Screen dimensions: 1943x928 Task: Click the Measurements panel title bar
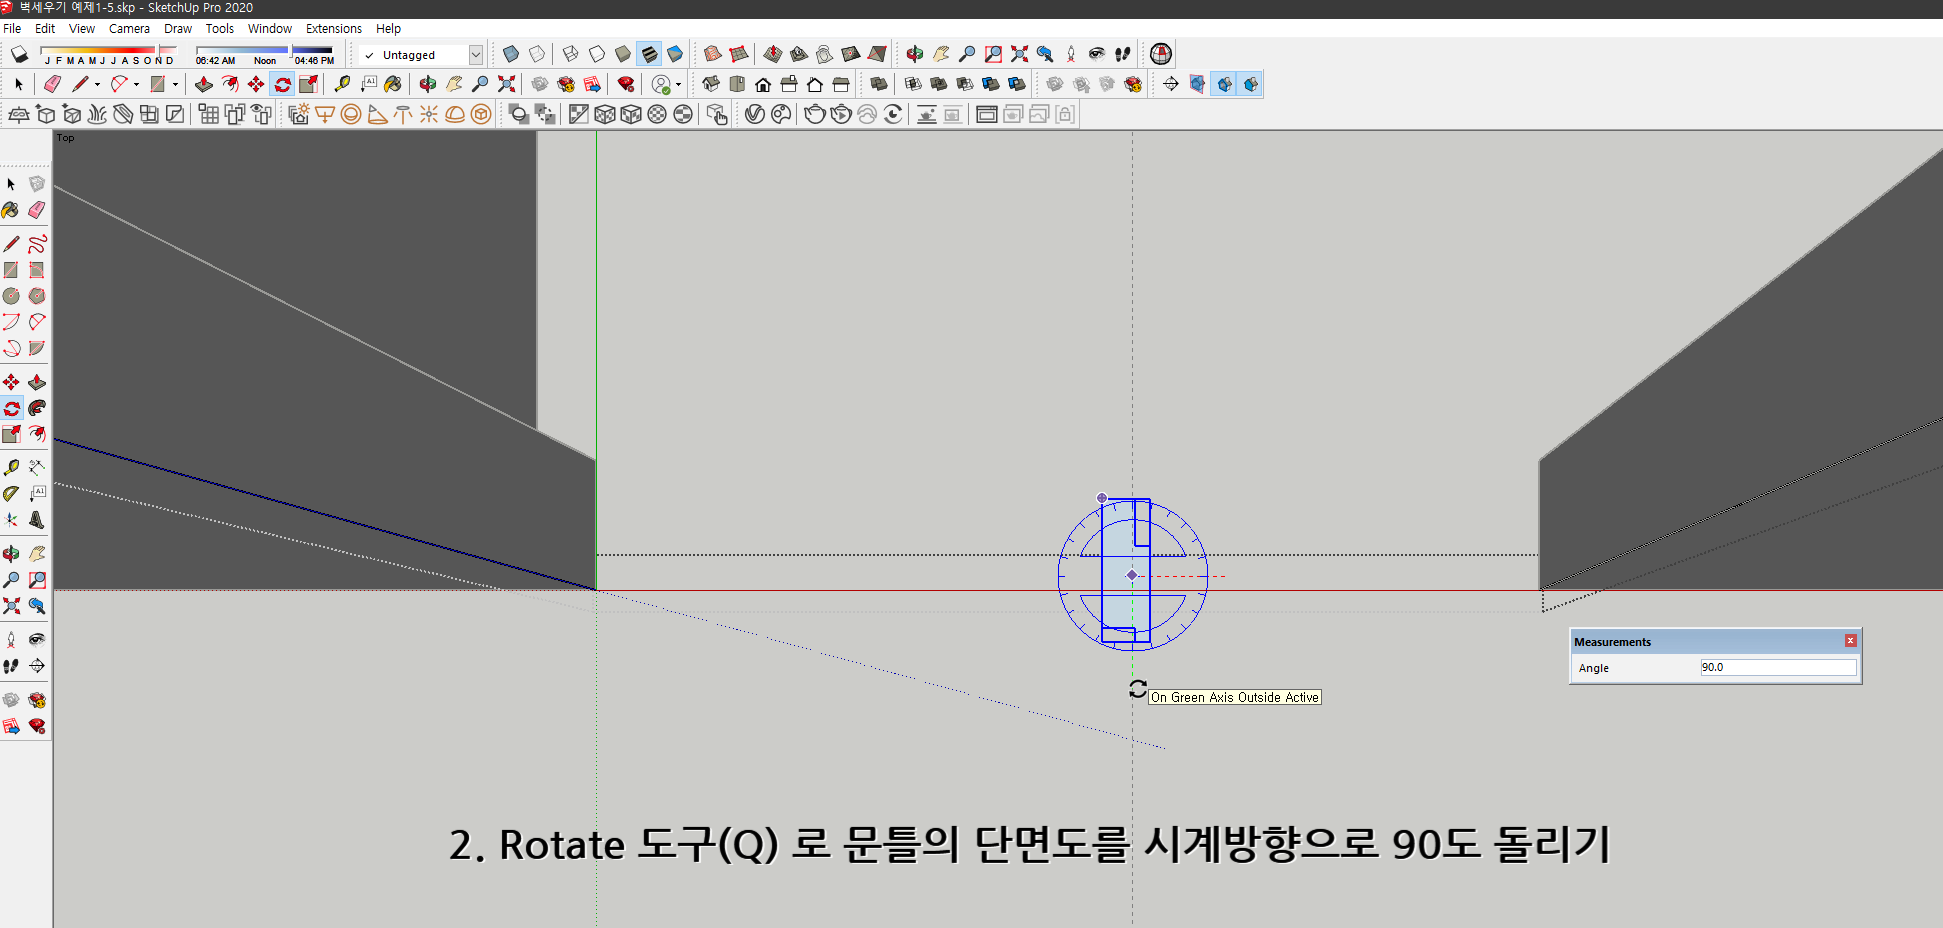(1715, 641)
